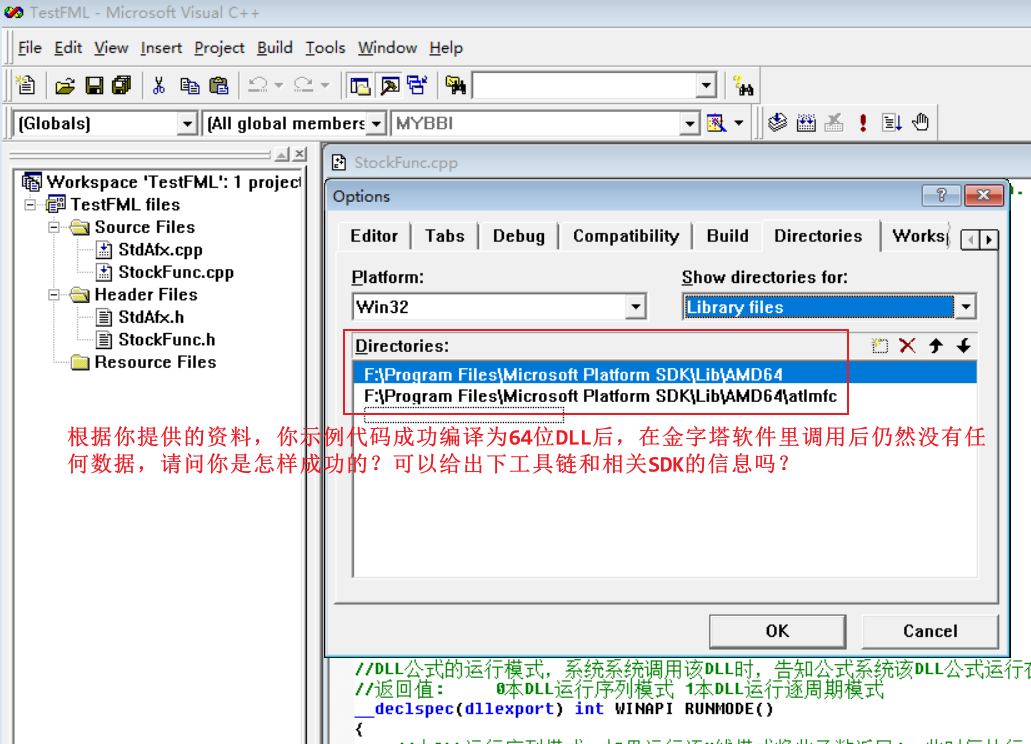Open the Tools menu

[x=325, y=48]
